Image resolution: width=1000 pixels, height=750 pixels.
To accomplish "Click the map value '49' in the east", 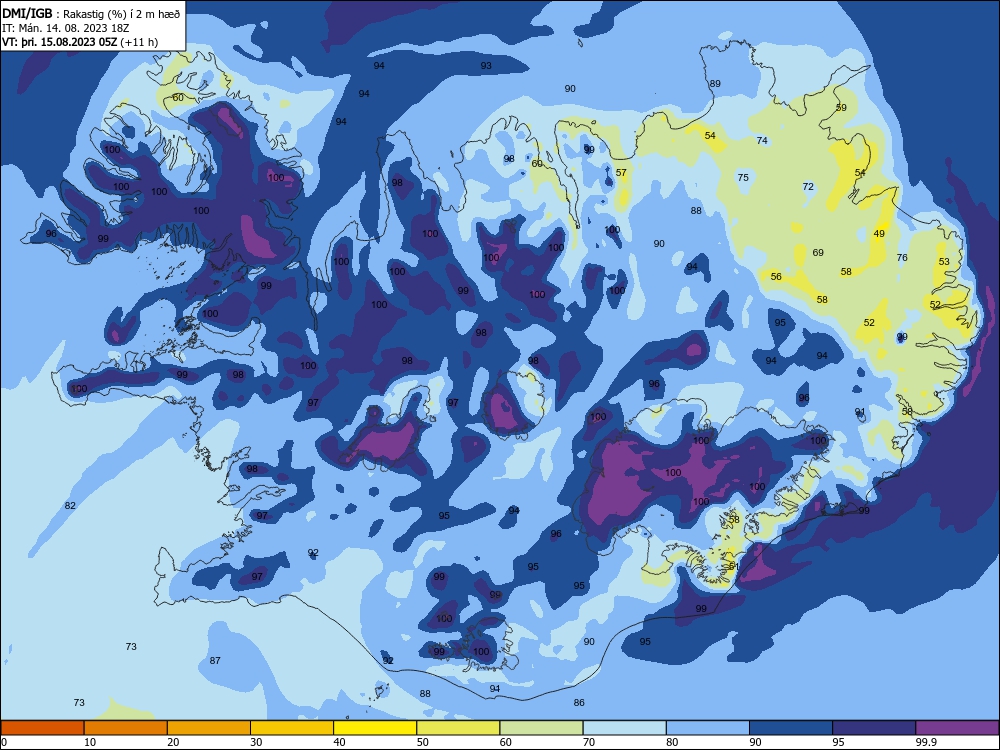I will tap(879, 233).
